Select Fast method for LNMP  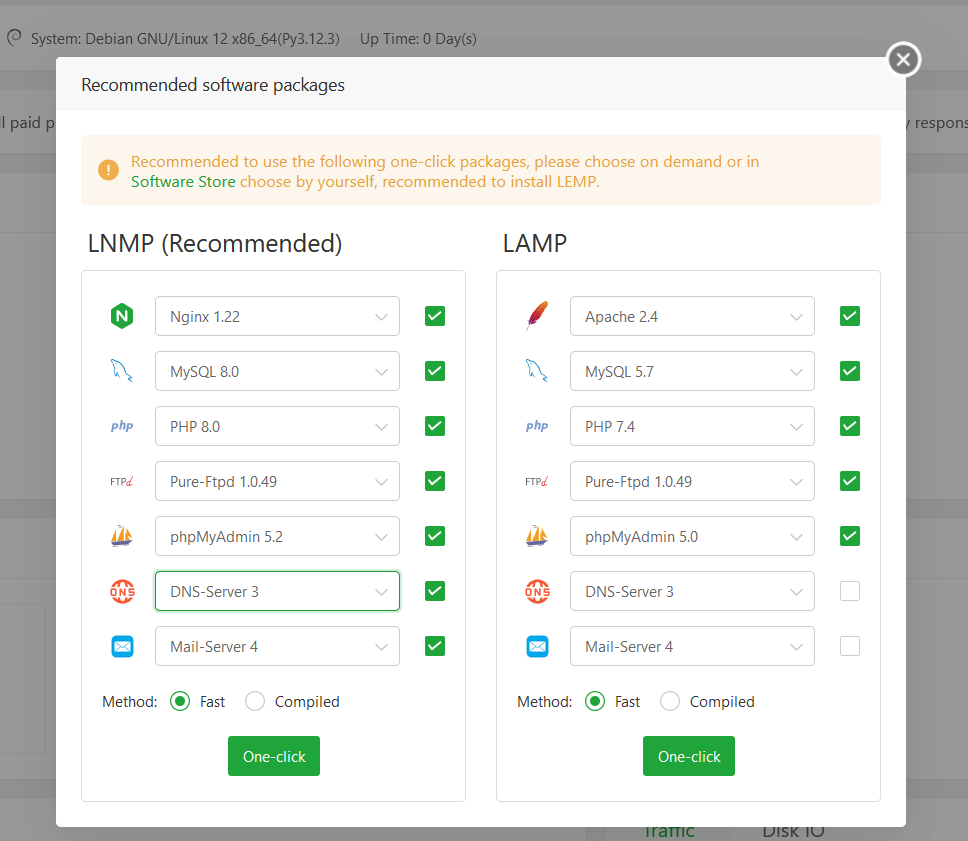(x=180, y=701)
